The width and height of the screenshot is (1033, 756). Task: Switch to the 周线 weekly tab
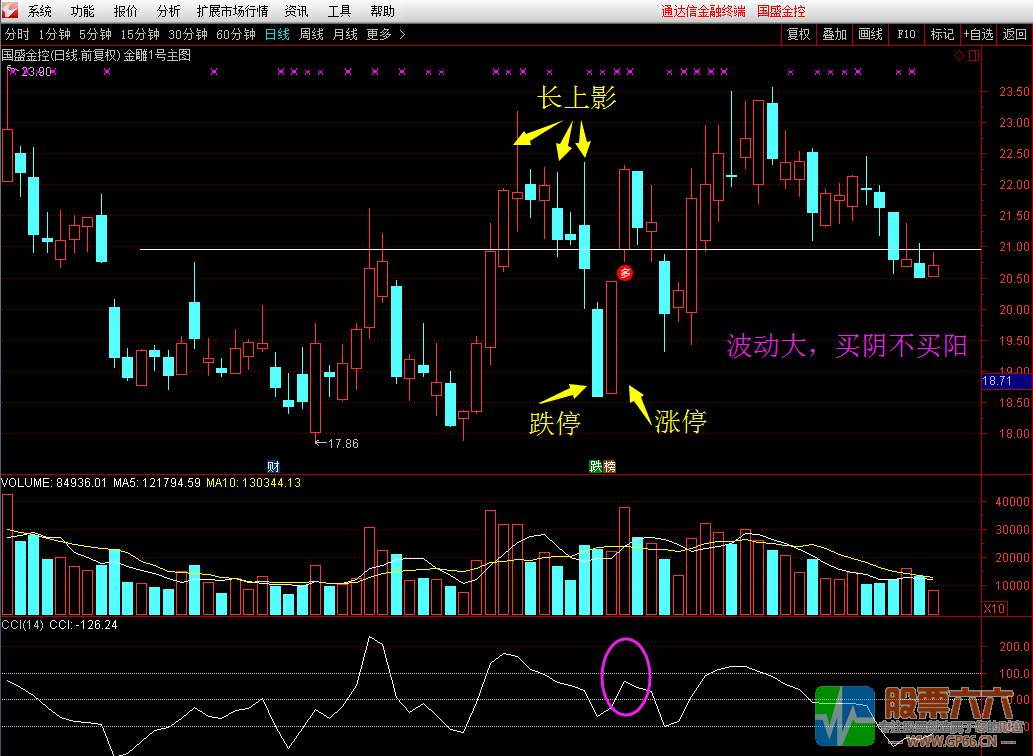coord(312,34)
